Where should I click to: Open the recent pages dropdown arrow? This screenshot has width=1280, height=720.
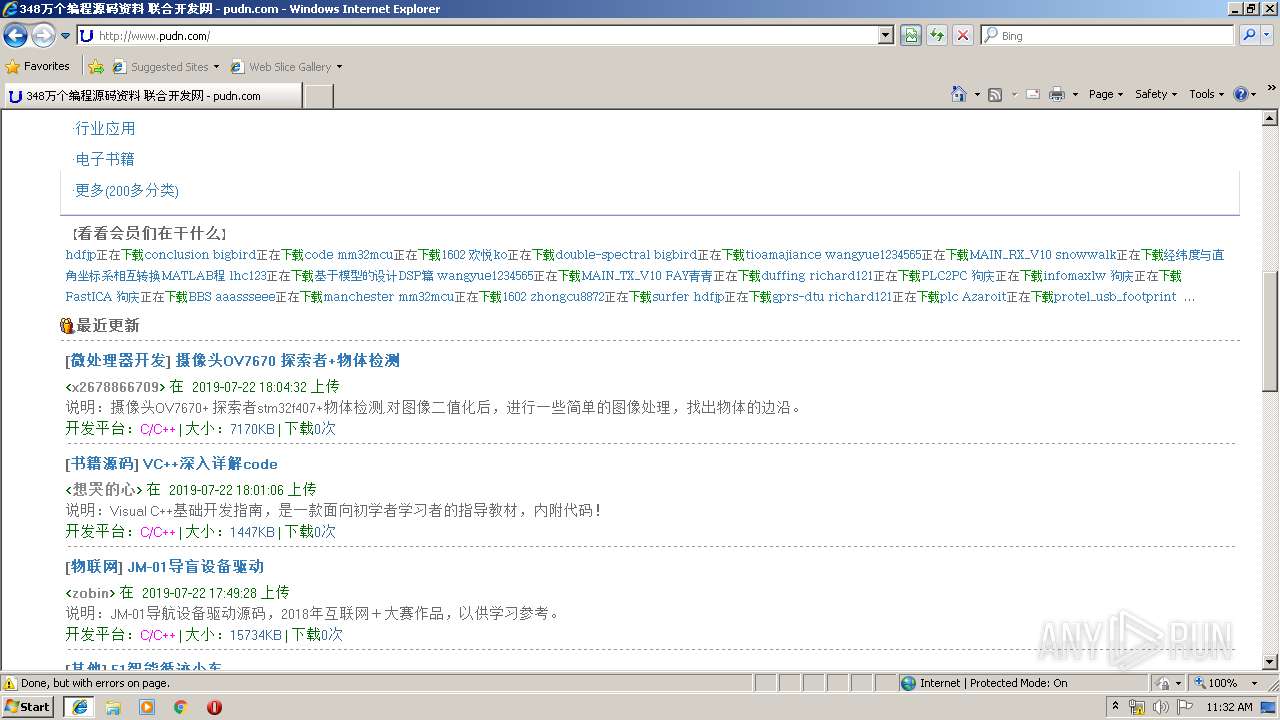[66, 36]
